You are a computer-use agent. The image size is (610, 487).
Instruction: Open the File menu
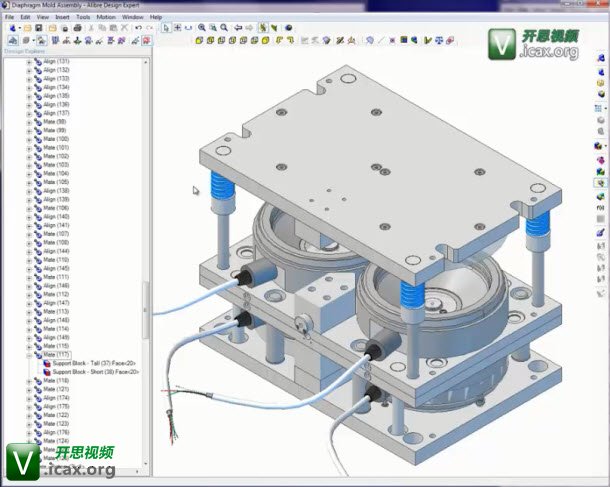(9, 17)
